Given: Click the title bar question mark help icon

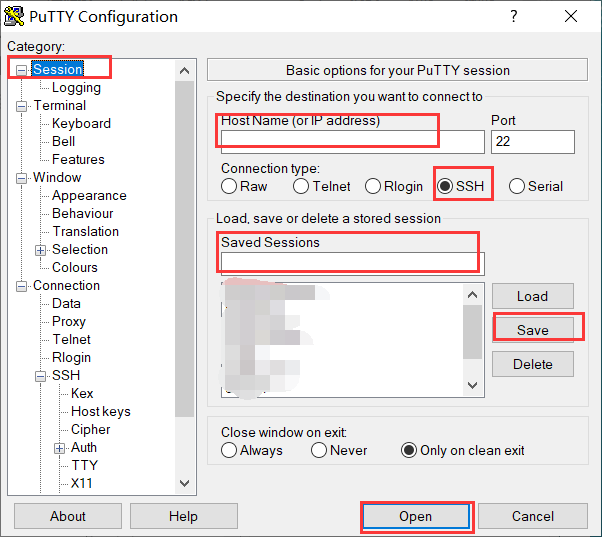Looking at the screenshot, I should 514,16.
